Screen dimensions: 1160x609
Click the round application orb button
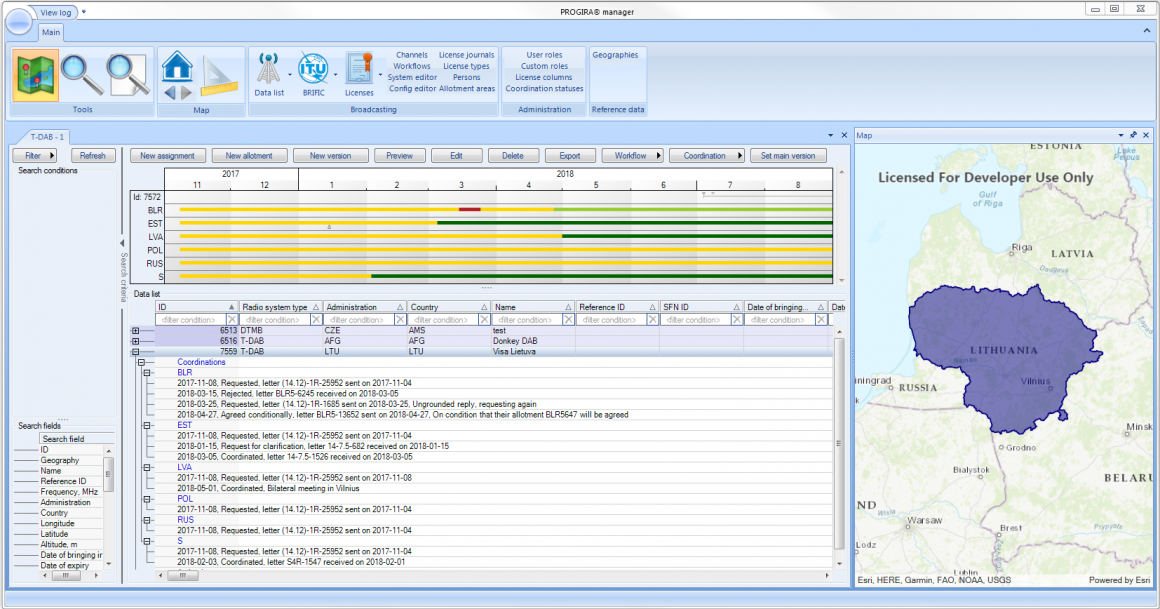point(18,21)
